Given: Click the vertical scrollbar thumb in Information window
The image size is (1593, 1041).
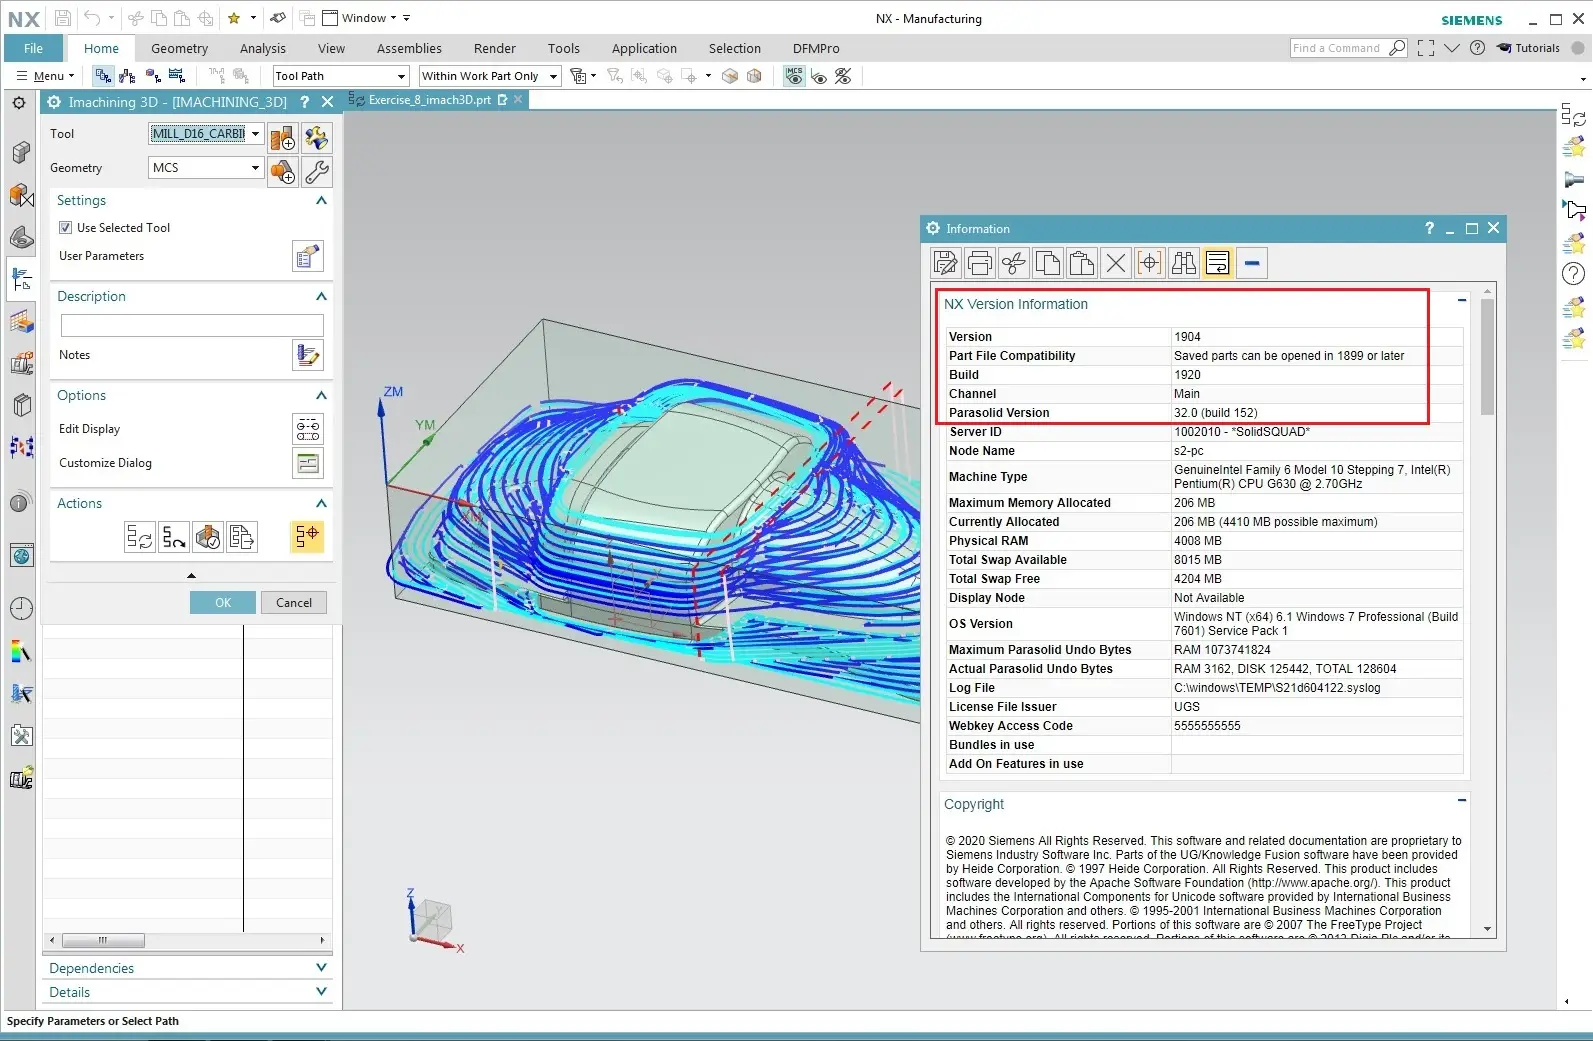Looking at the screenshot, I should click(x=1488, y=357).
